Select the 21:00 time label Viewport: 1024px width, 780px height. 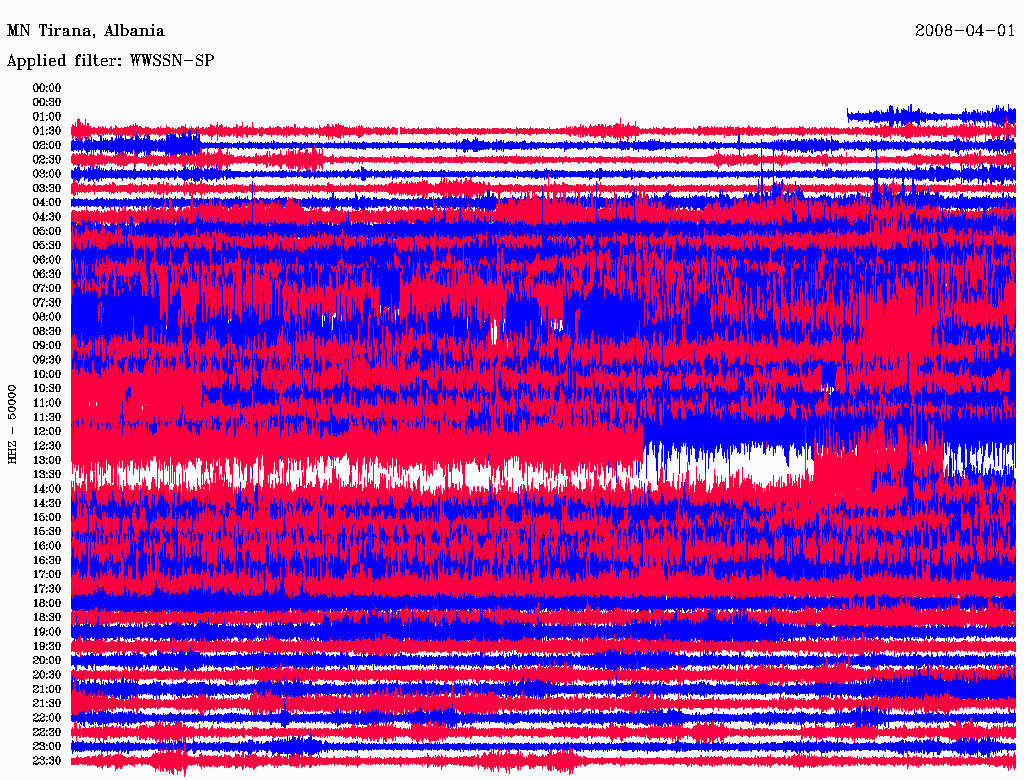46,689
